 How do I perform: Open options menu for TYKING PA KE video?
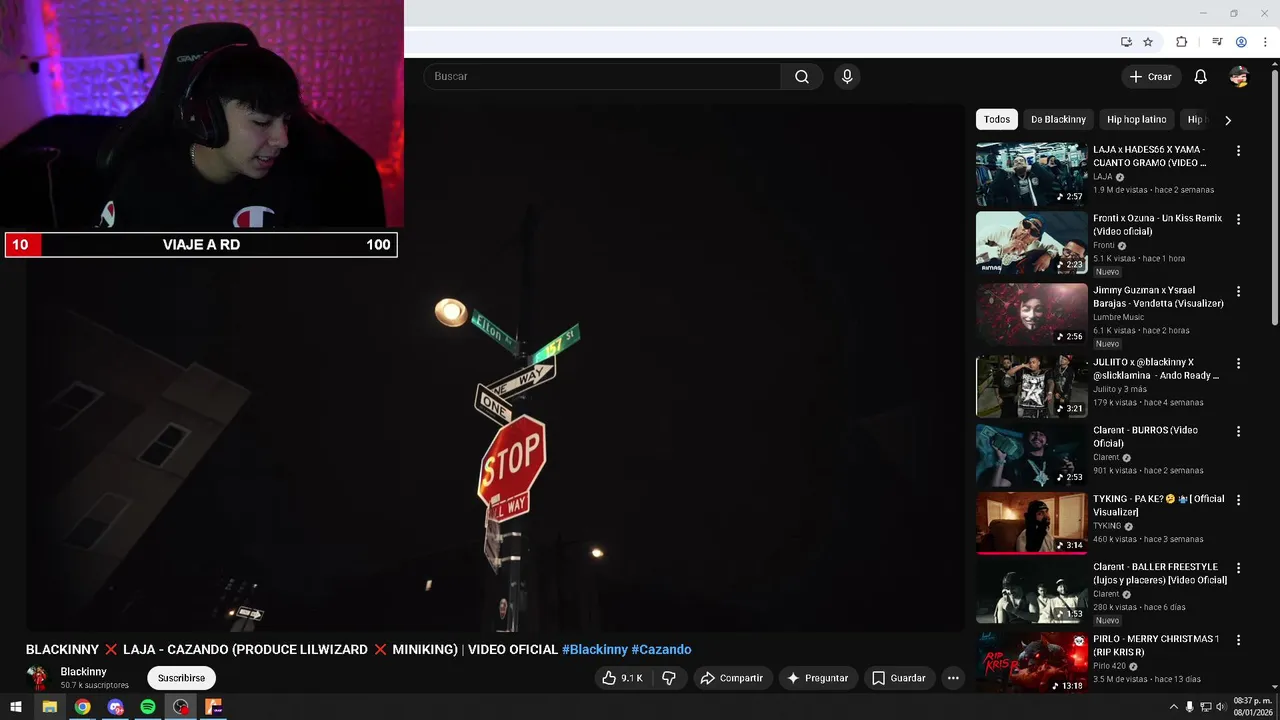tap(1238, 499)
